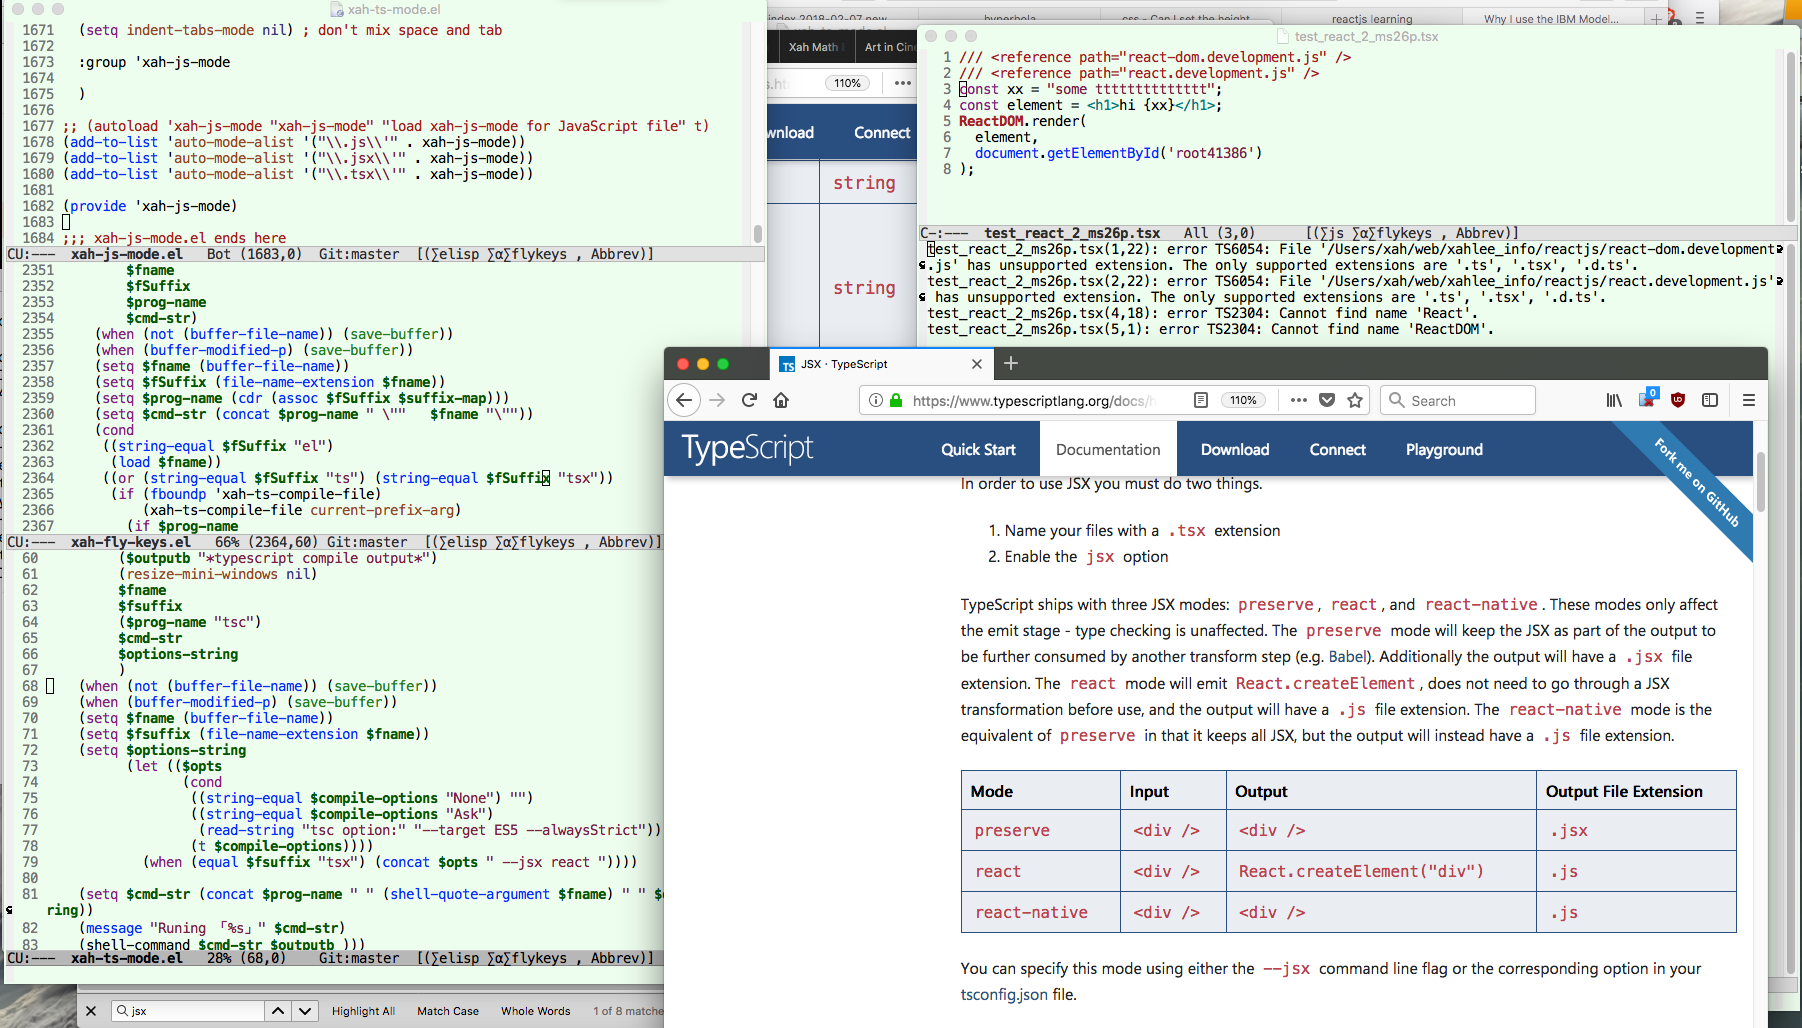Toggle Match Case in find bar
1802x1028 pixels.
coord(448,1011)
